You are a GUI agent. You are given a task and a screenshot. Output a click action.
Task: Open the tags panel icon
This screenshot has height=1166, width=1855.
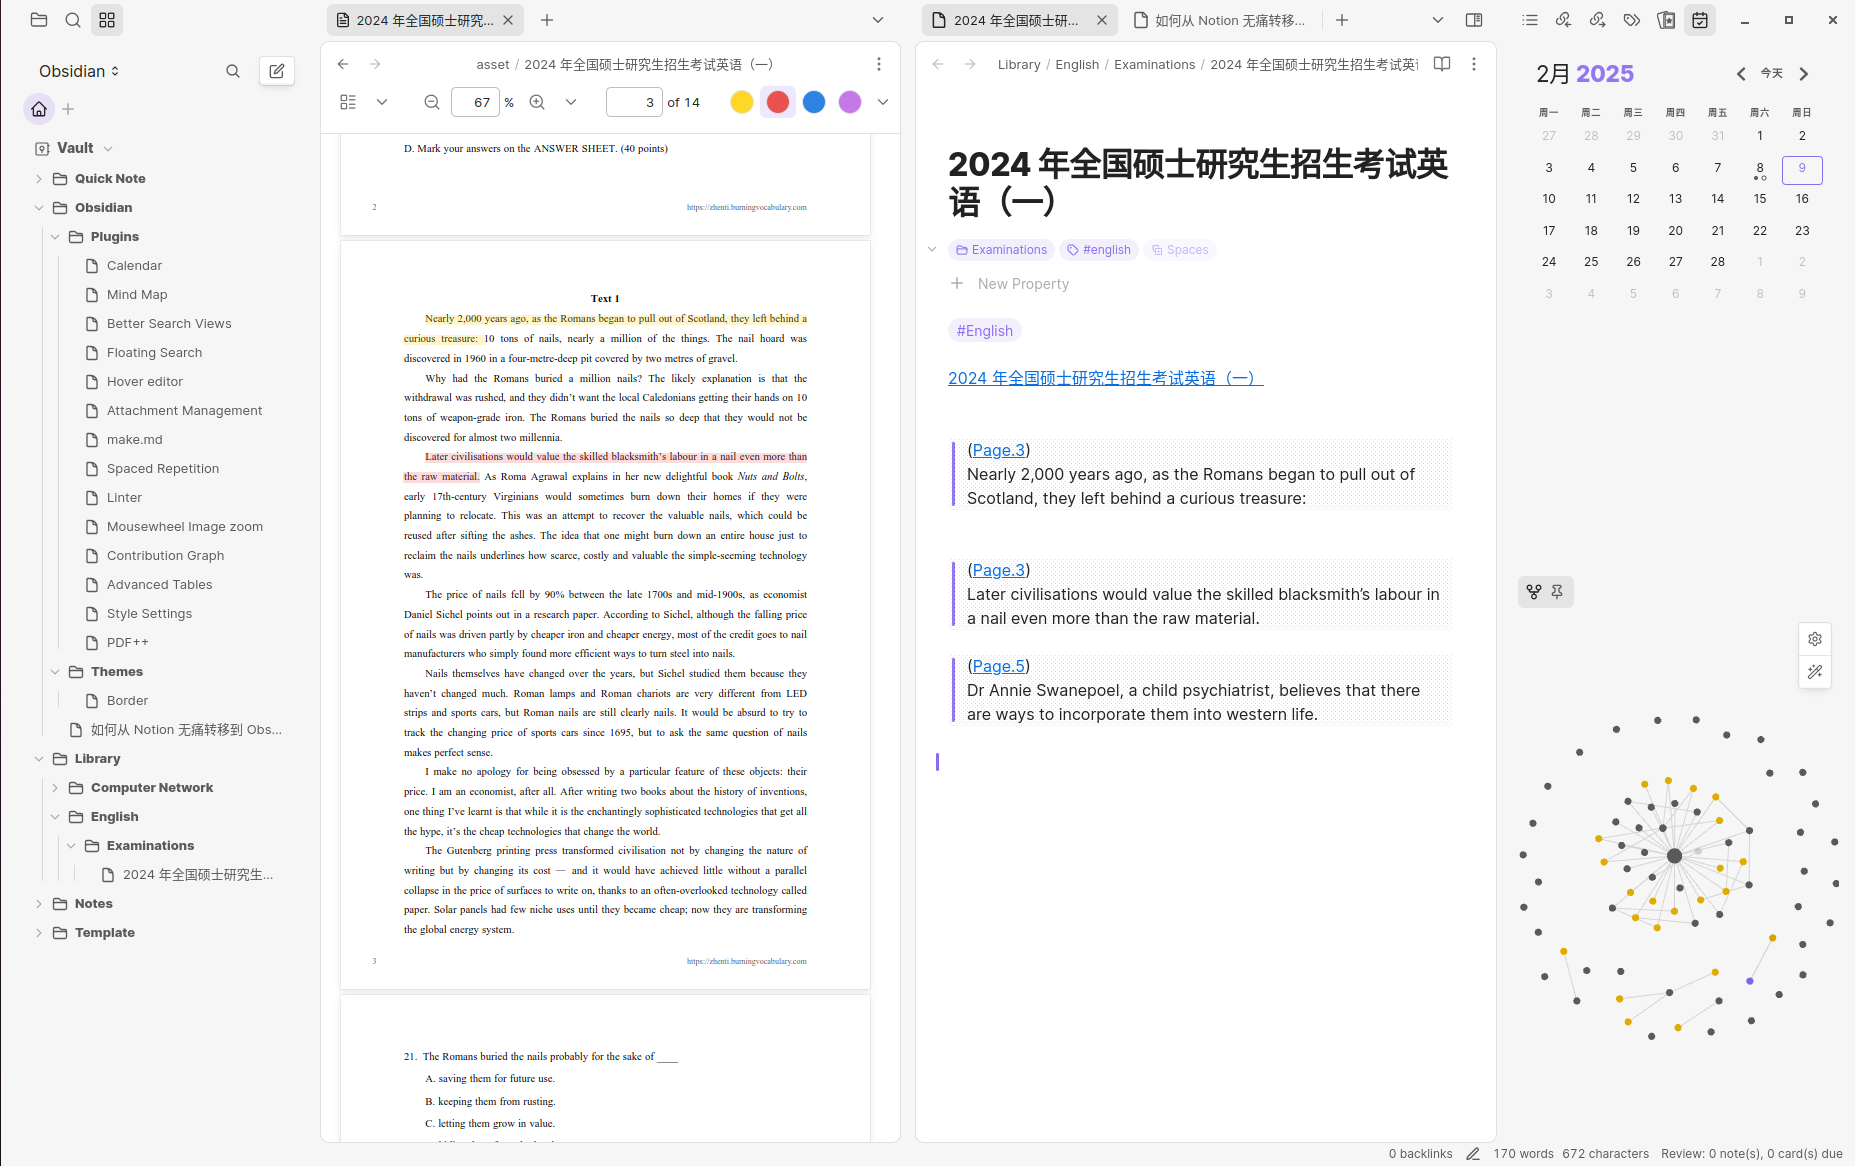click(1632, 20)
